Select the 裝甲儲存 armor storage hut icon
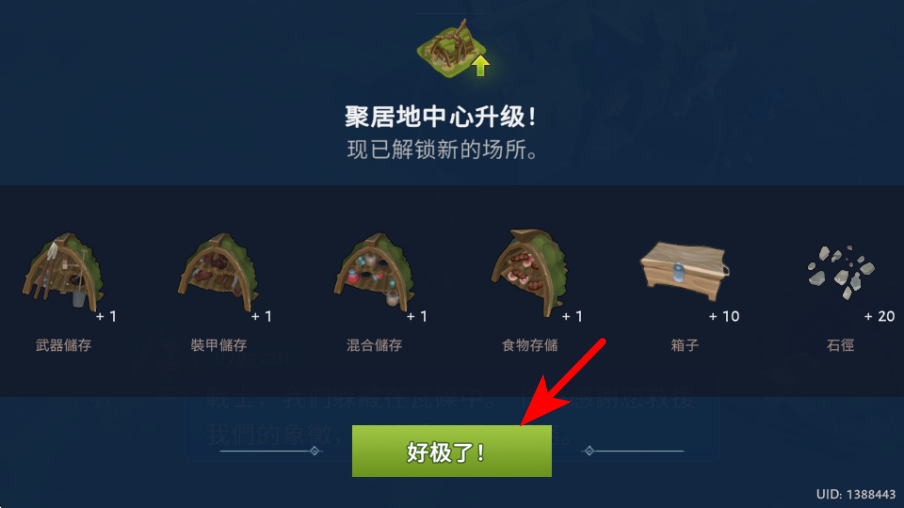The image size is (904, 508). tap(219, 272)
